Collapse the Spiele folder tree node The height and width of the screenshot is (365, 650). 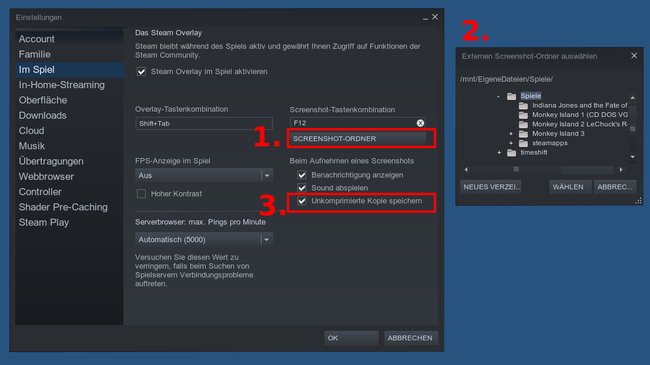pyautogui.click(x=499, y=96)
